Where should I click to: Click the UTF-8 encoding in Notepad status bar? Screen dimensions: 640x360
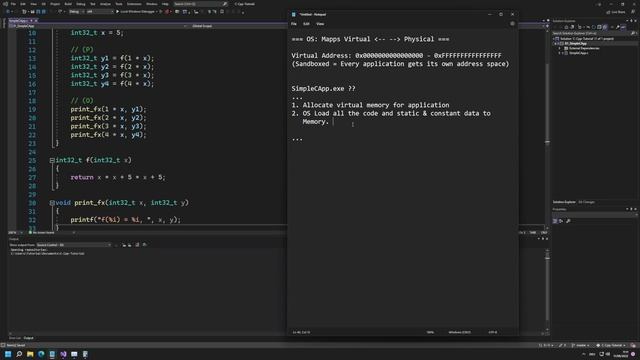pyautogui.click(x=493, y=332)
